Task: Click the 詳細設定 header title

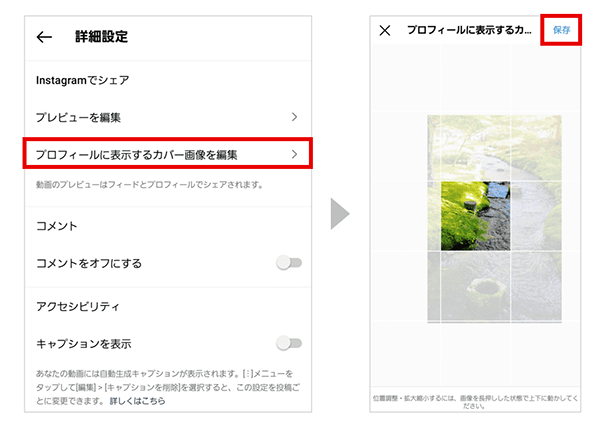Action: [x=101, y=37]
